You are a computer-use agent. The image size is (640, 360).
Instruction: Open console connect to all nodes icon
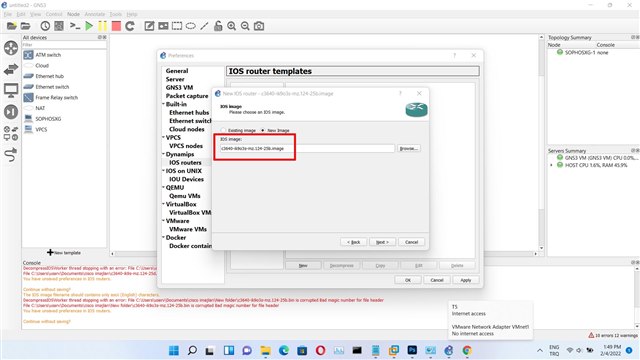tap(75, 26)
